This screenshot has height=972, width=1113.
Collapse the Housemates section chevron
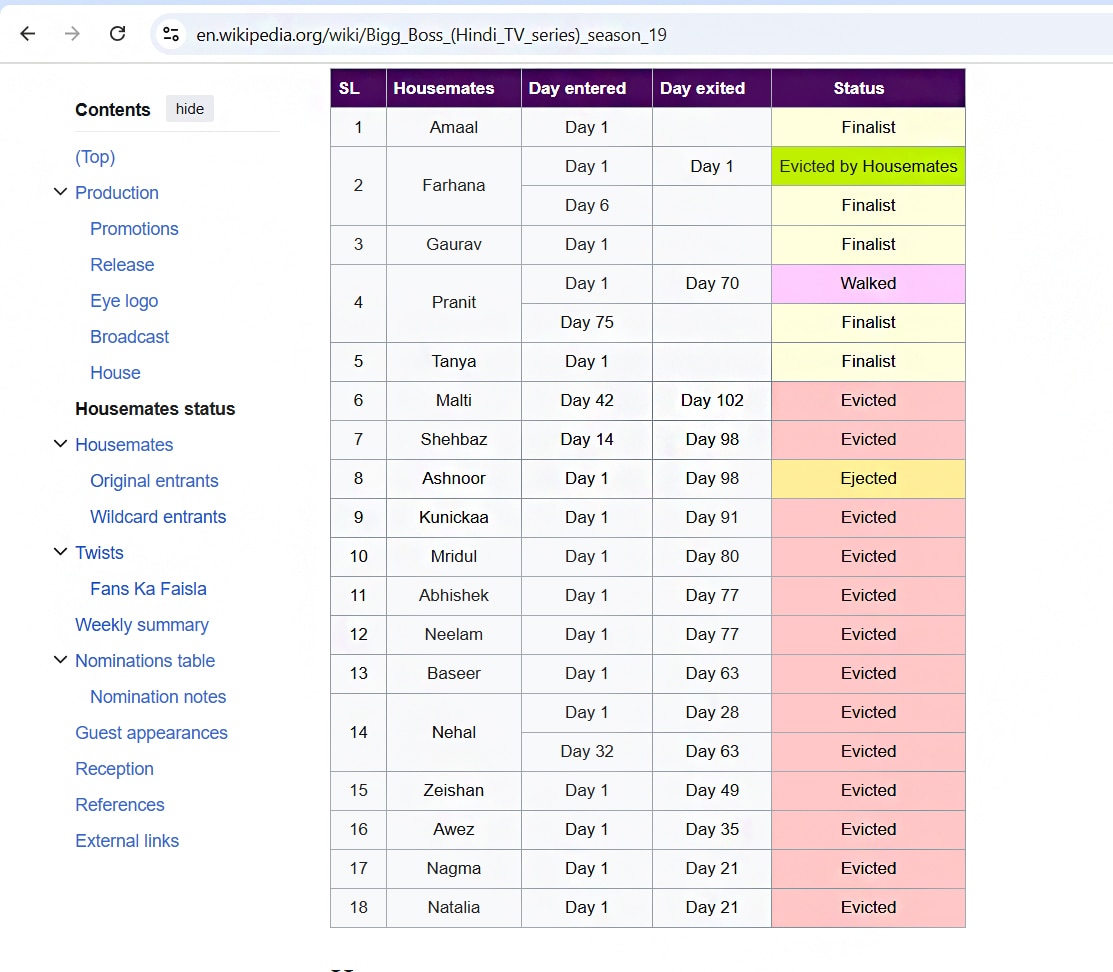tap(60, 444)
